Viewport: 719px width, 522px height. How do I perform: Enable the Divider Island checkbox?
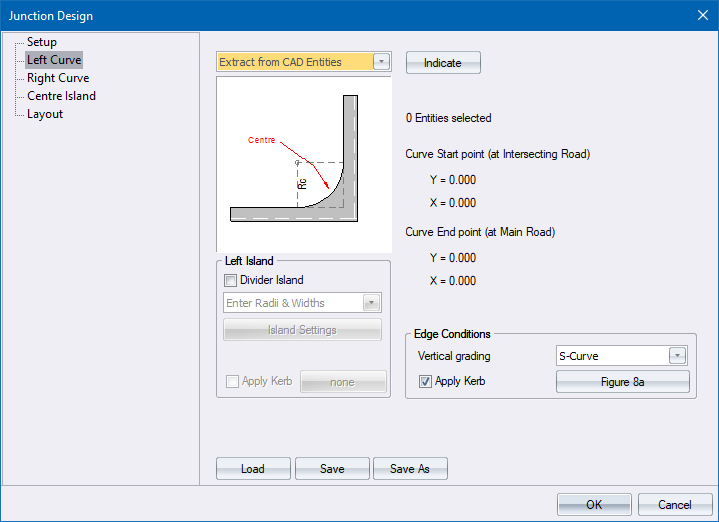coord(231,281)
